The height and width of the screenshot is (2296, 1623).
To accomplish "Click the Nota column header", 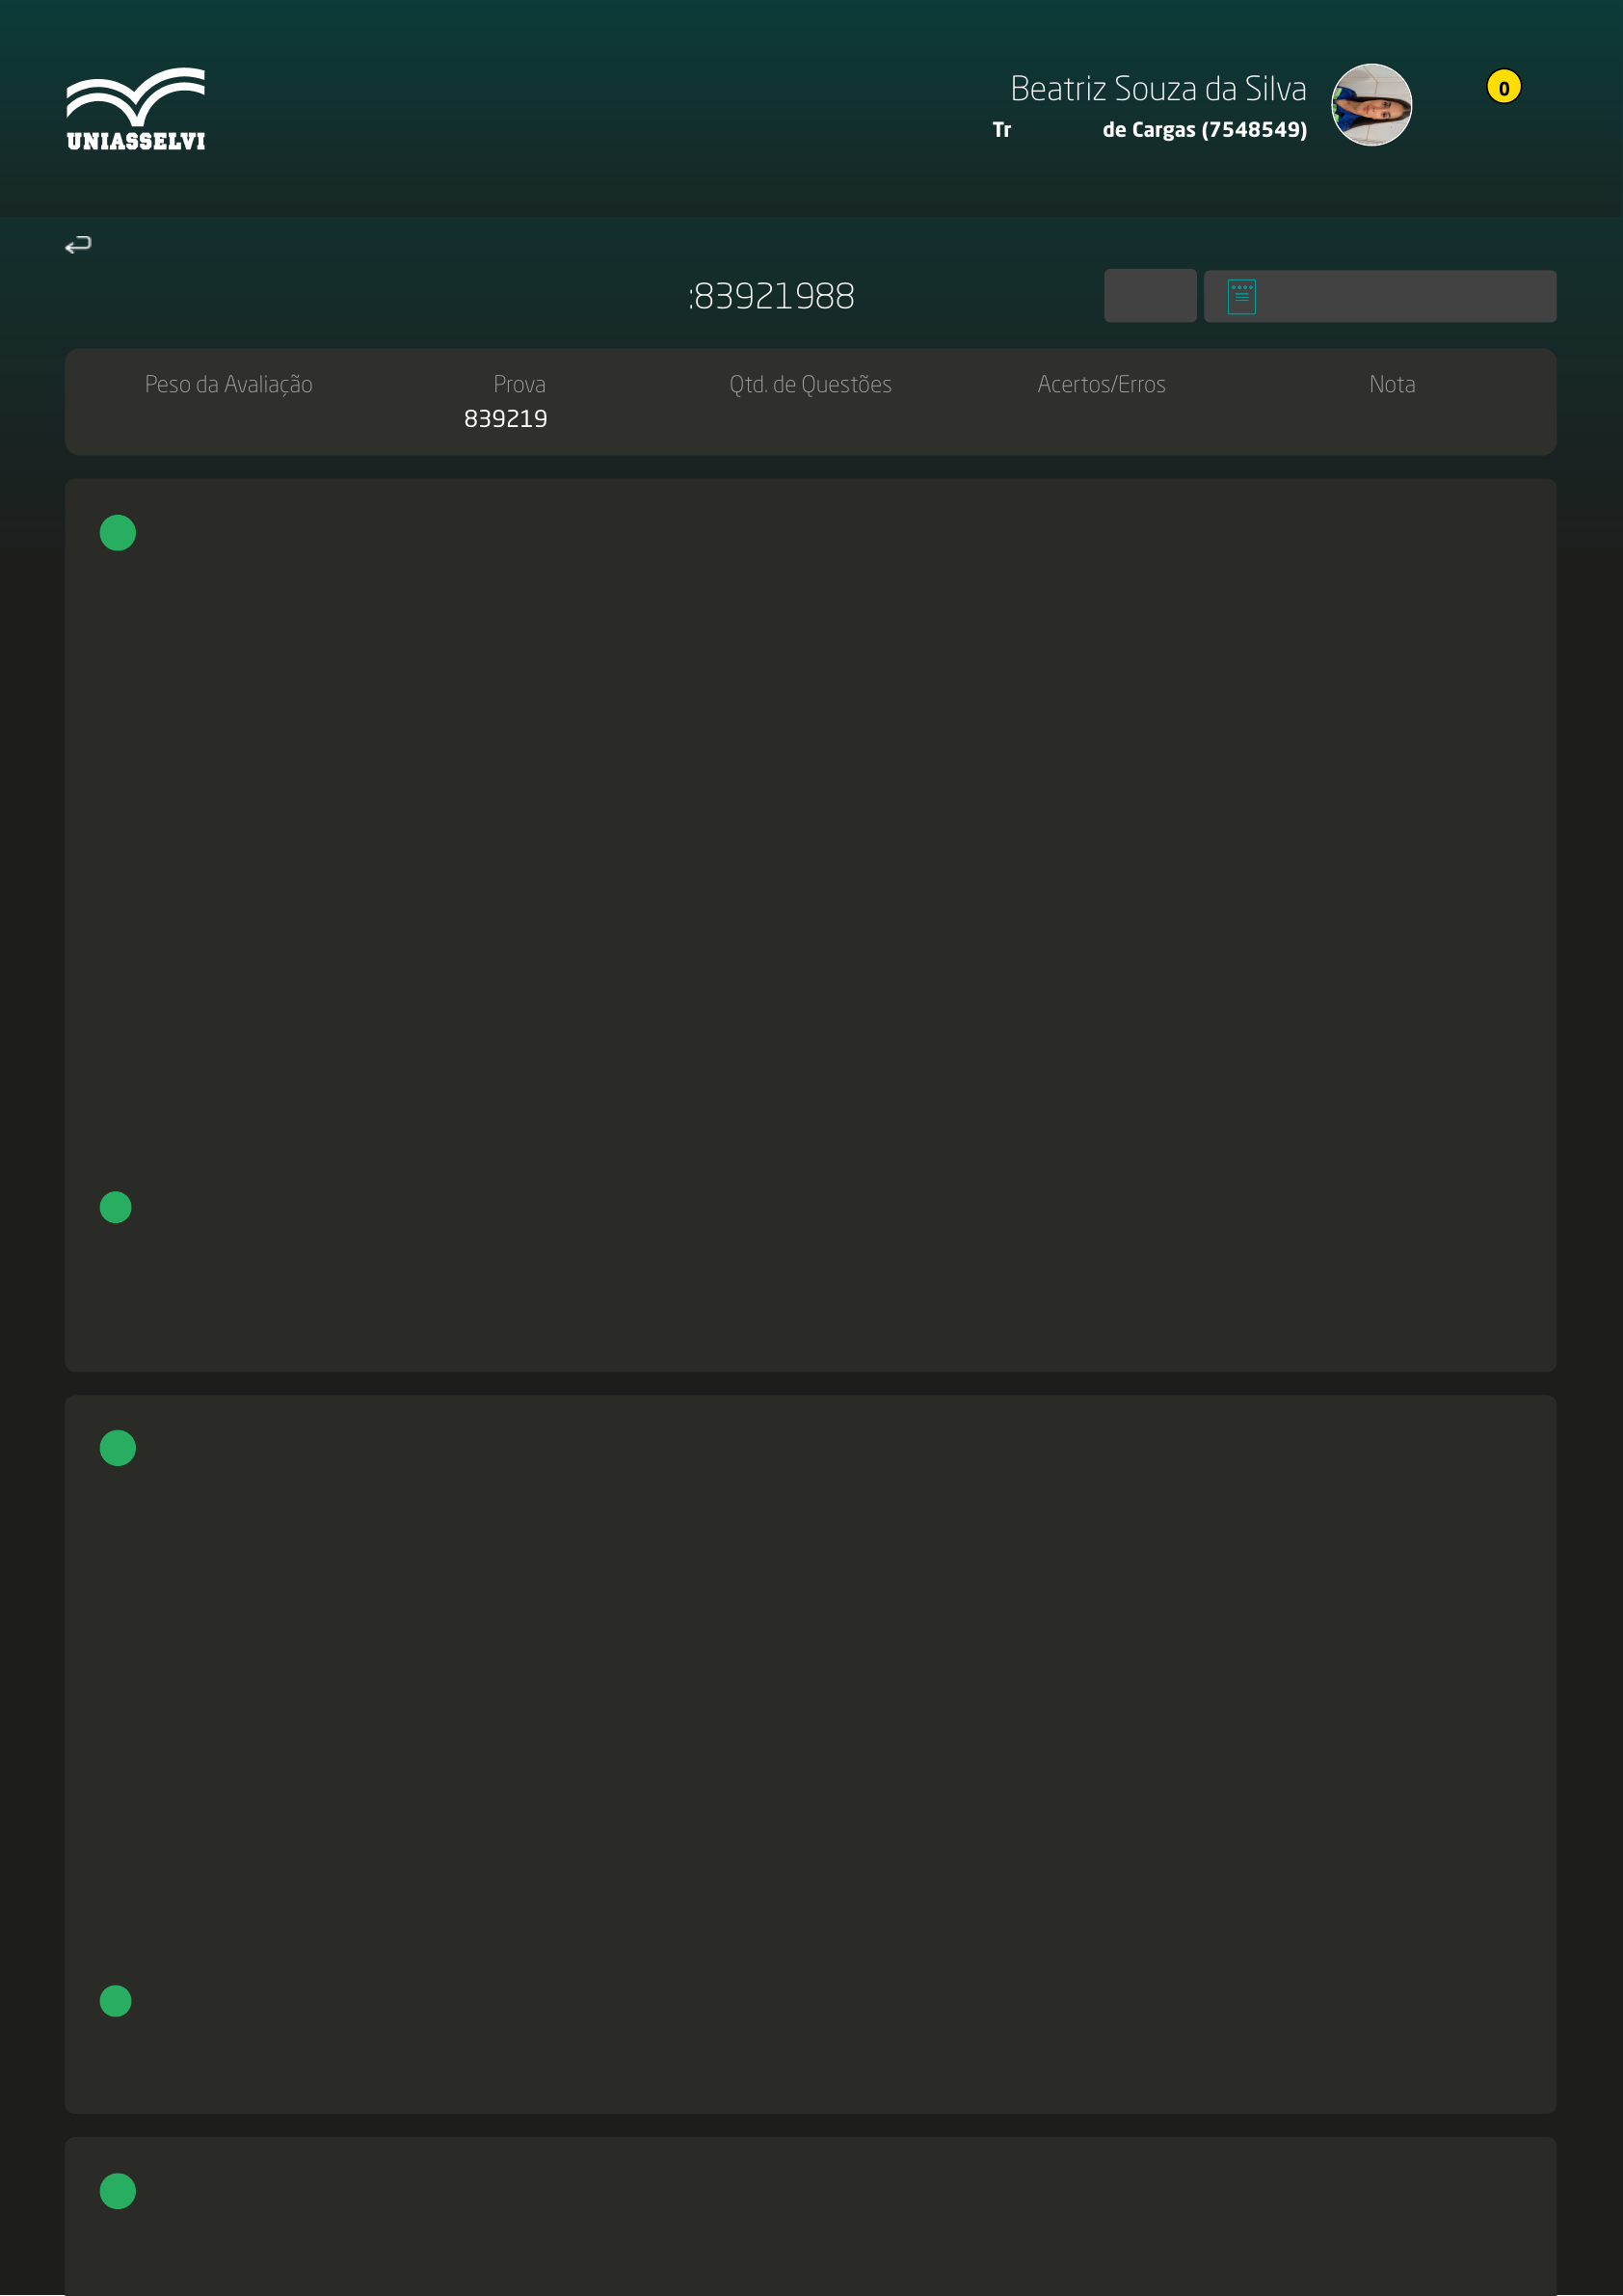I will pos(1392,385).
